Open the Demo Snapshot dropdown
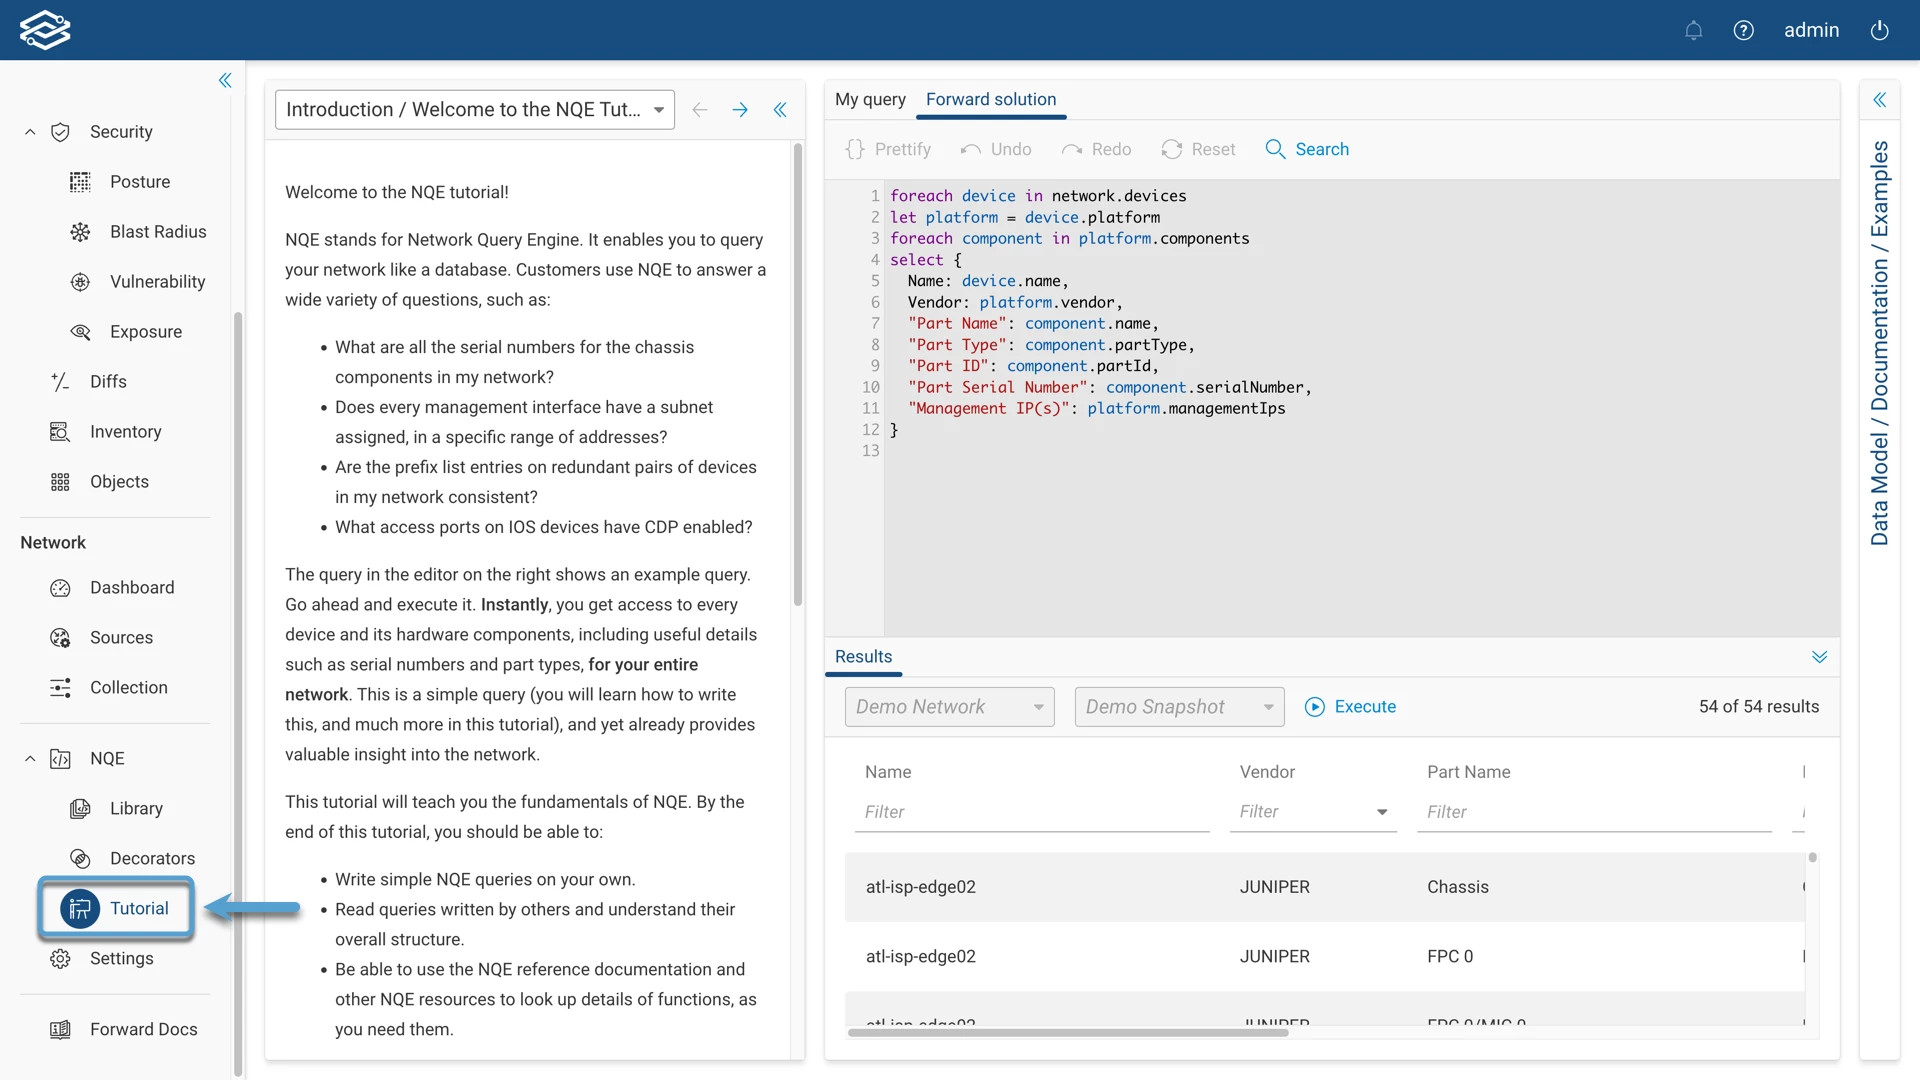This screenshot has height=1080, width=1920. [x=1178, y=707]
